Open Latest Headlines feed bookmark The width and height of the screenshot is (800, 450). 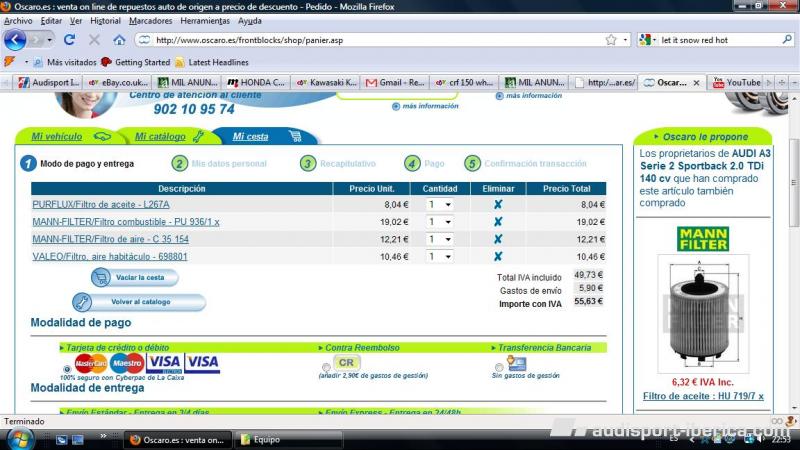point(212,62)
